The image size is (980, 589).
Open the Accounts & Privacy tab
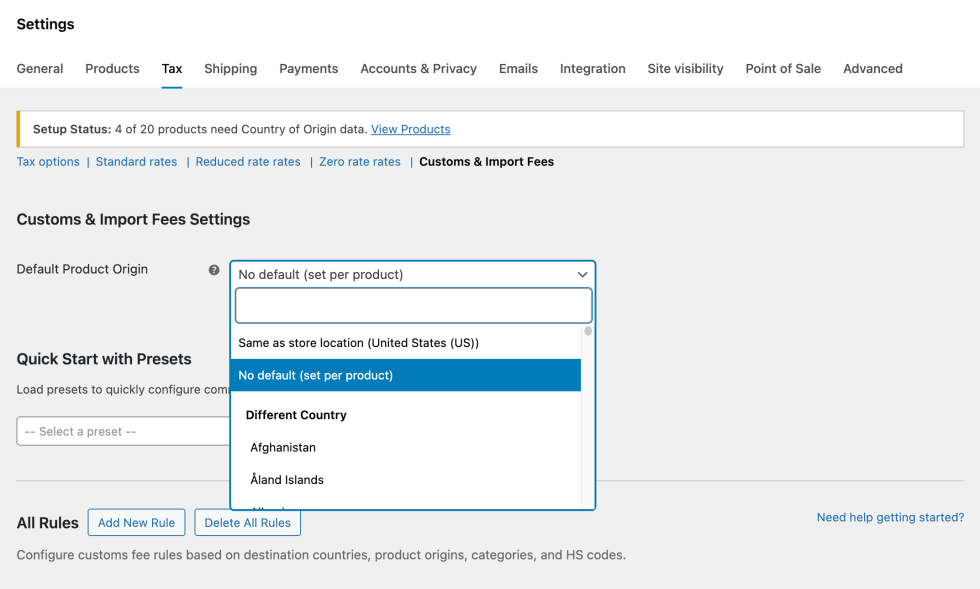419,69
